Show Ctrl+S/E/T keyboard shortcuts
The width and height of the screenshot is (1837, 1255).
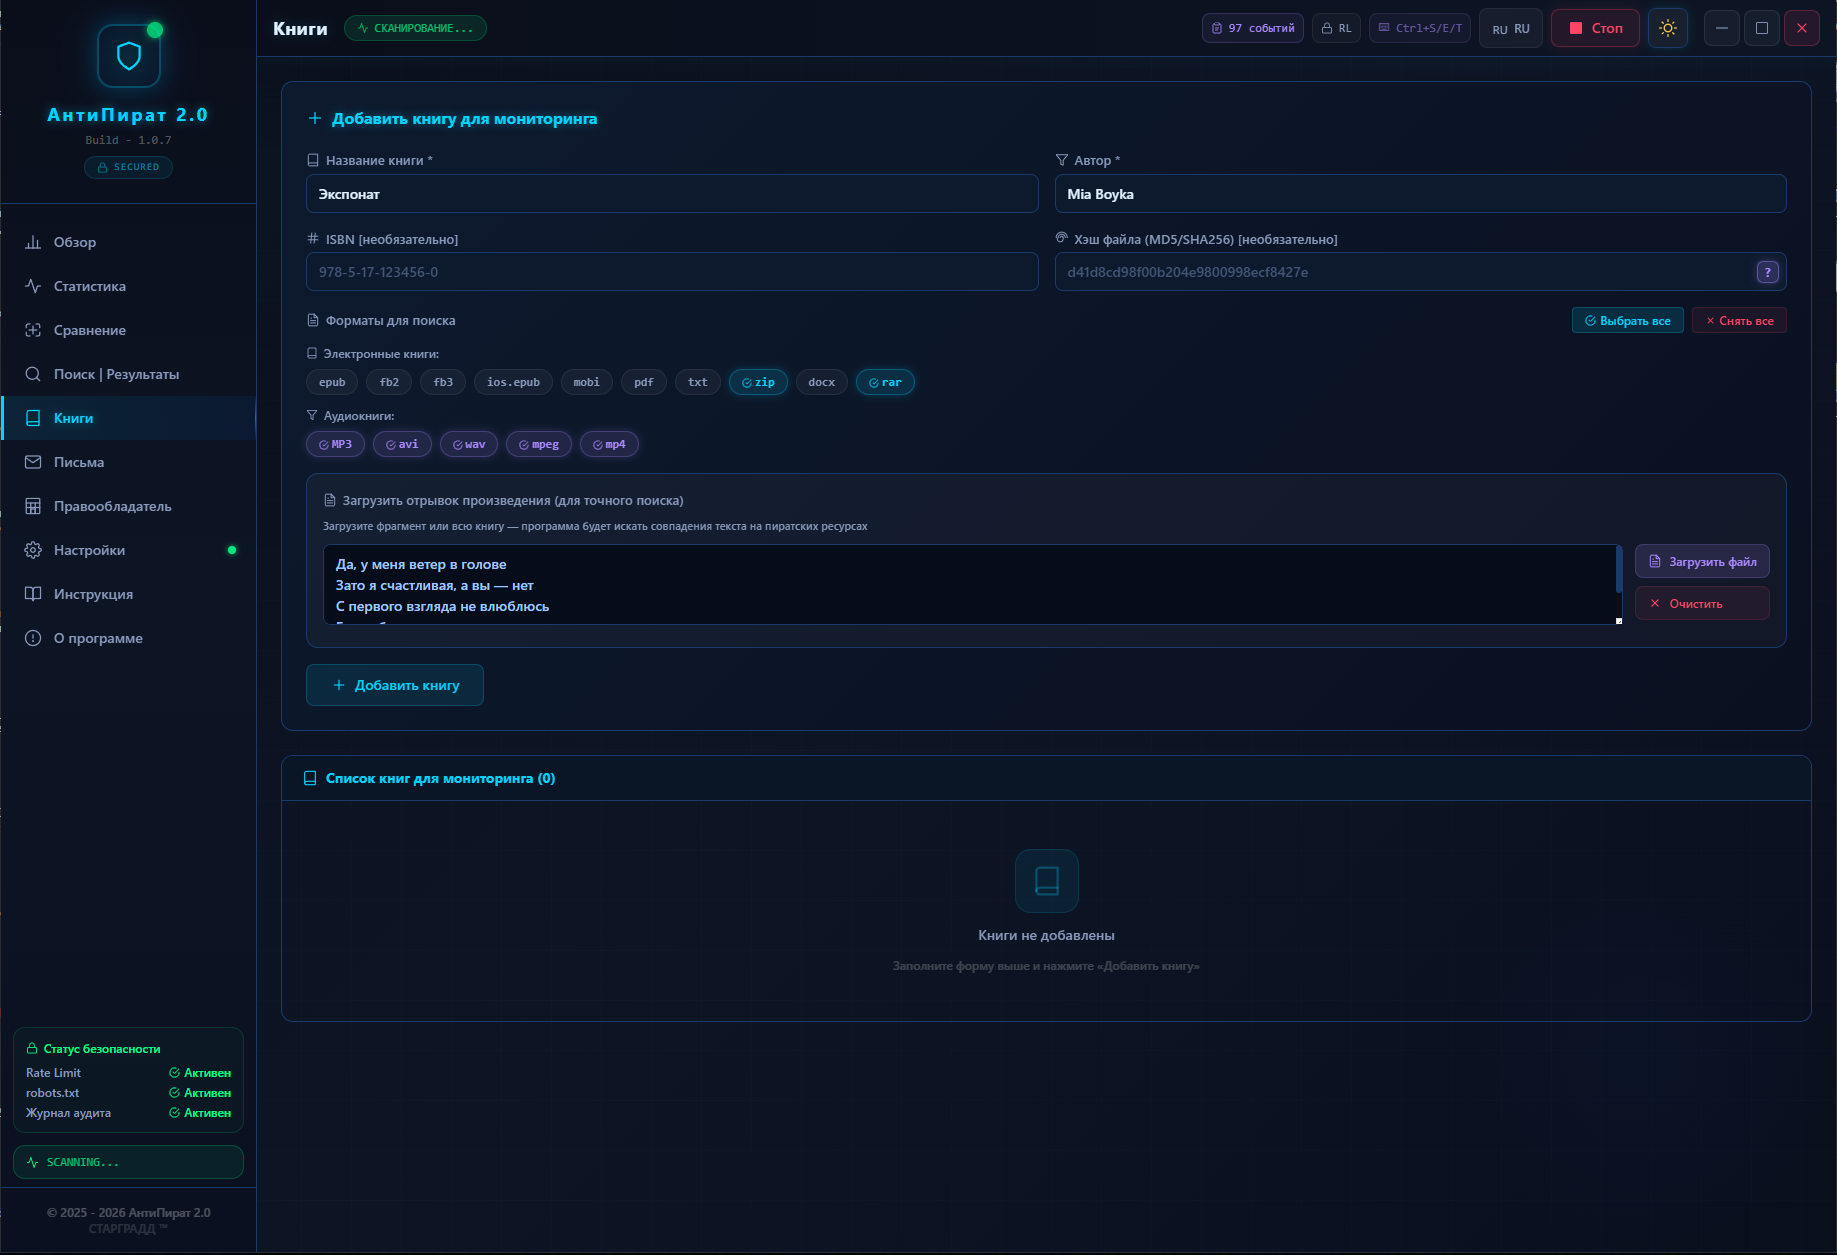1420,28
